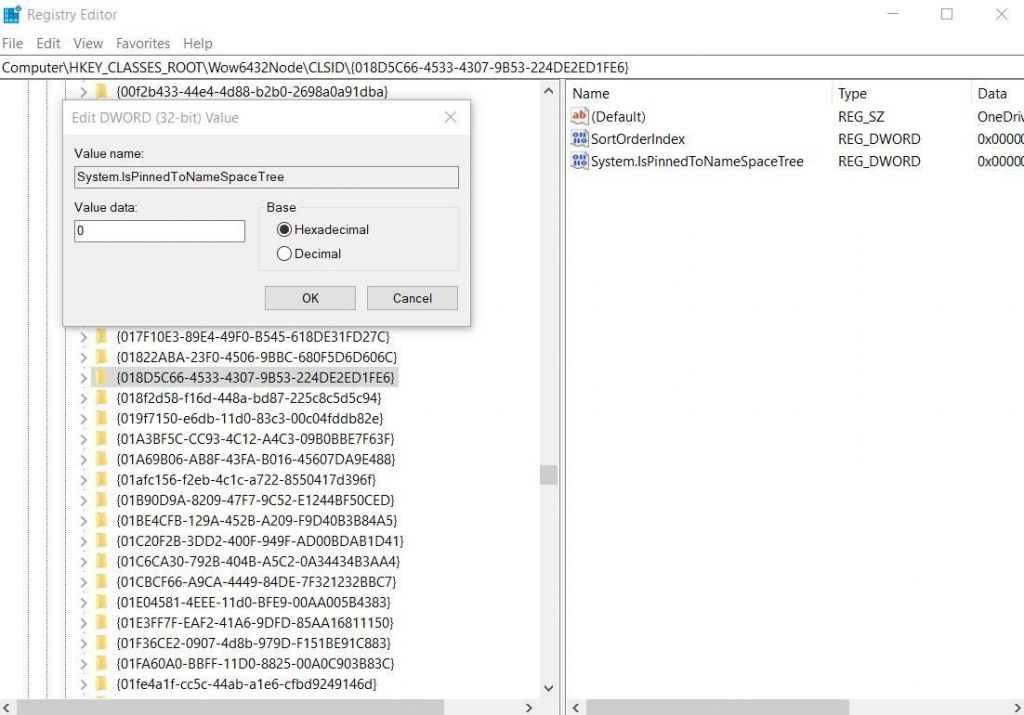1024x715 pixels.
Task: Open the View menu
Action: (x=88, y=43)
